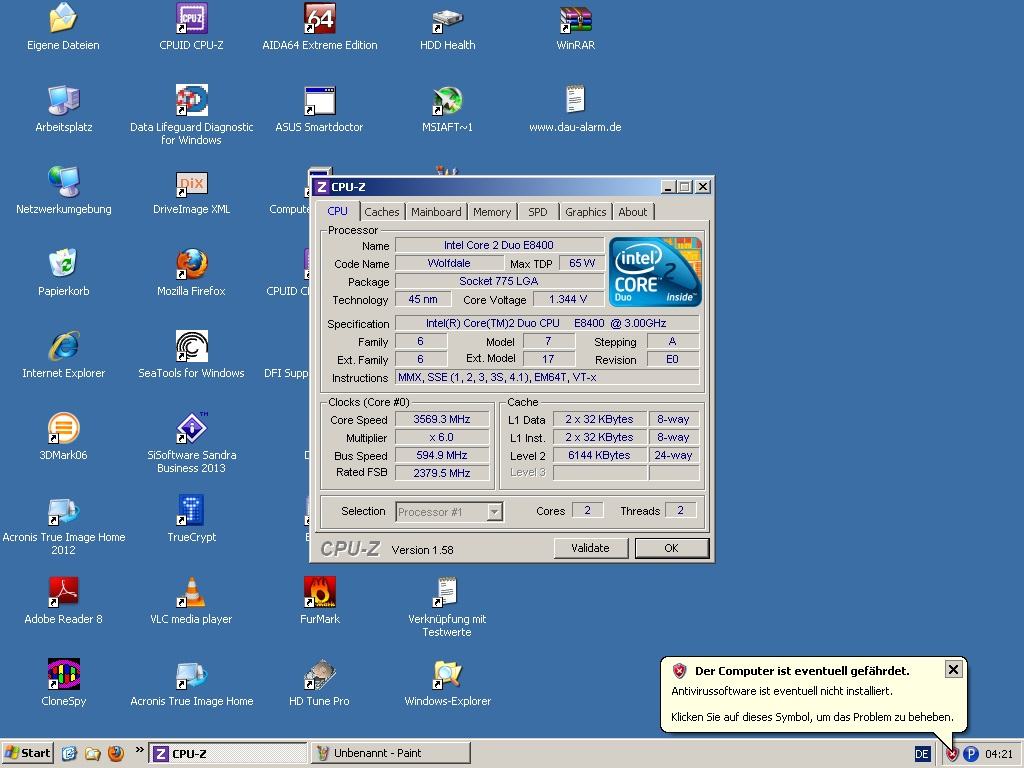Open the Windows Start menu
This screenshot has height=768, width=1024.
(27, 754)
